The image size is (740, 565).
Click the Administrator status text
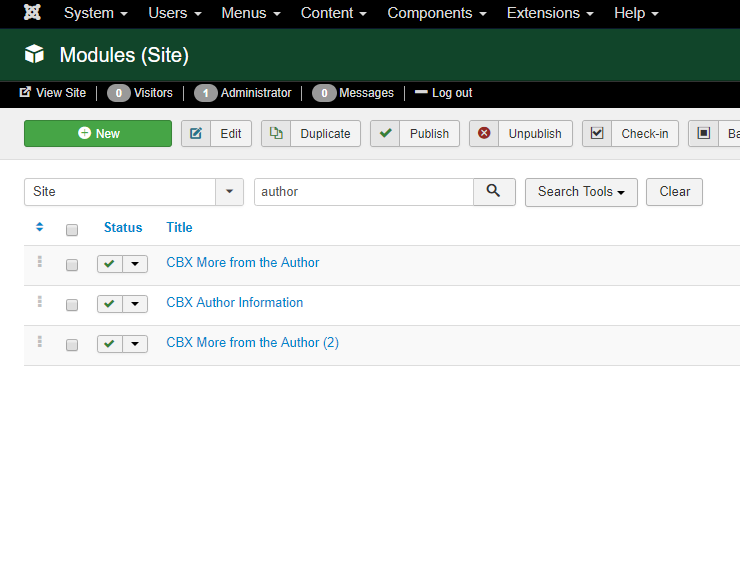(256, 93)
